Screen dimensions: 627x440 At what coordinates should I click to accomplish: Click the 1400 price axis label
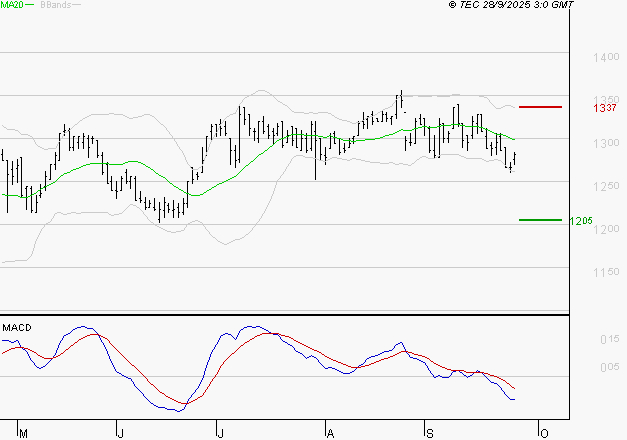click(606, 58)
